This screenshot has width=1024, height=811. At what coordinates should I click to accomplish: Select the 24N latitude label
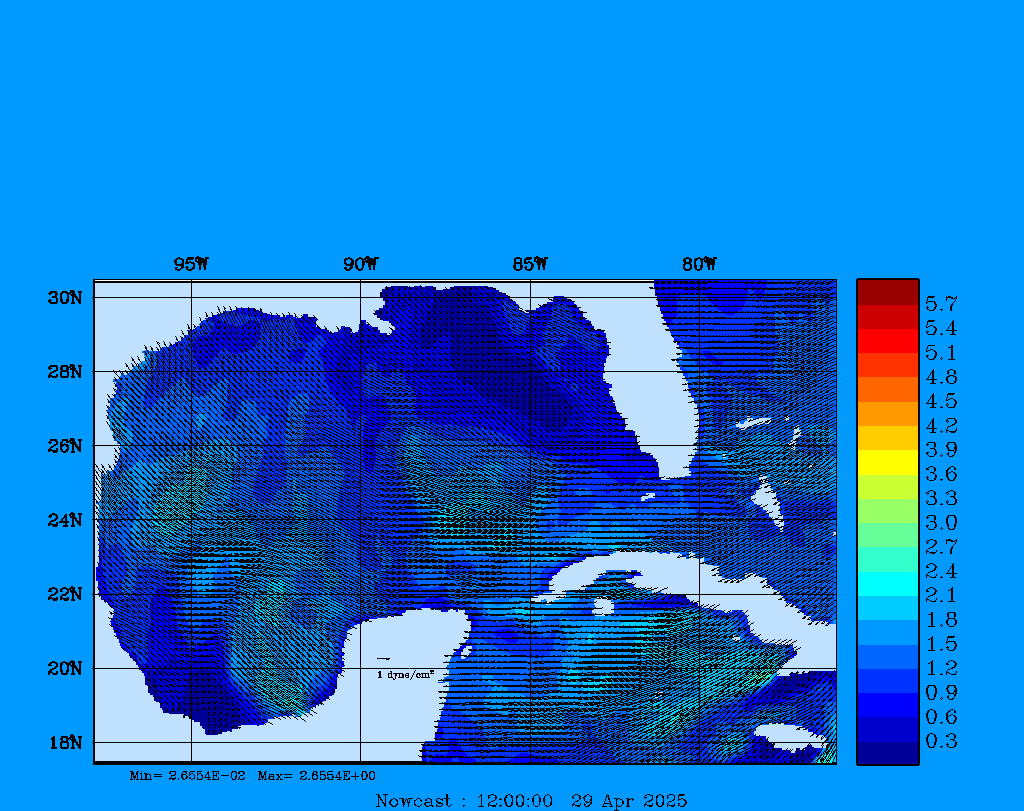64,520
